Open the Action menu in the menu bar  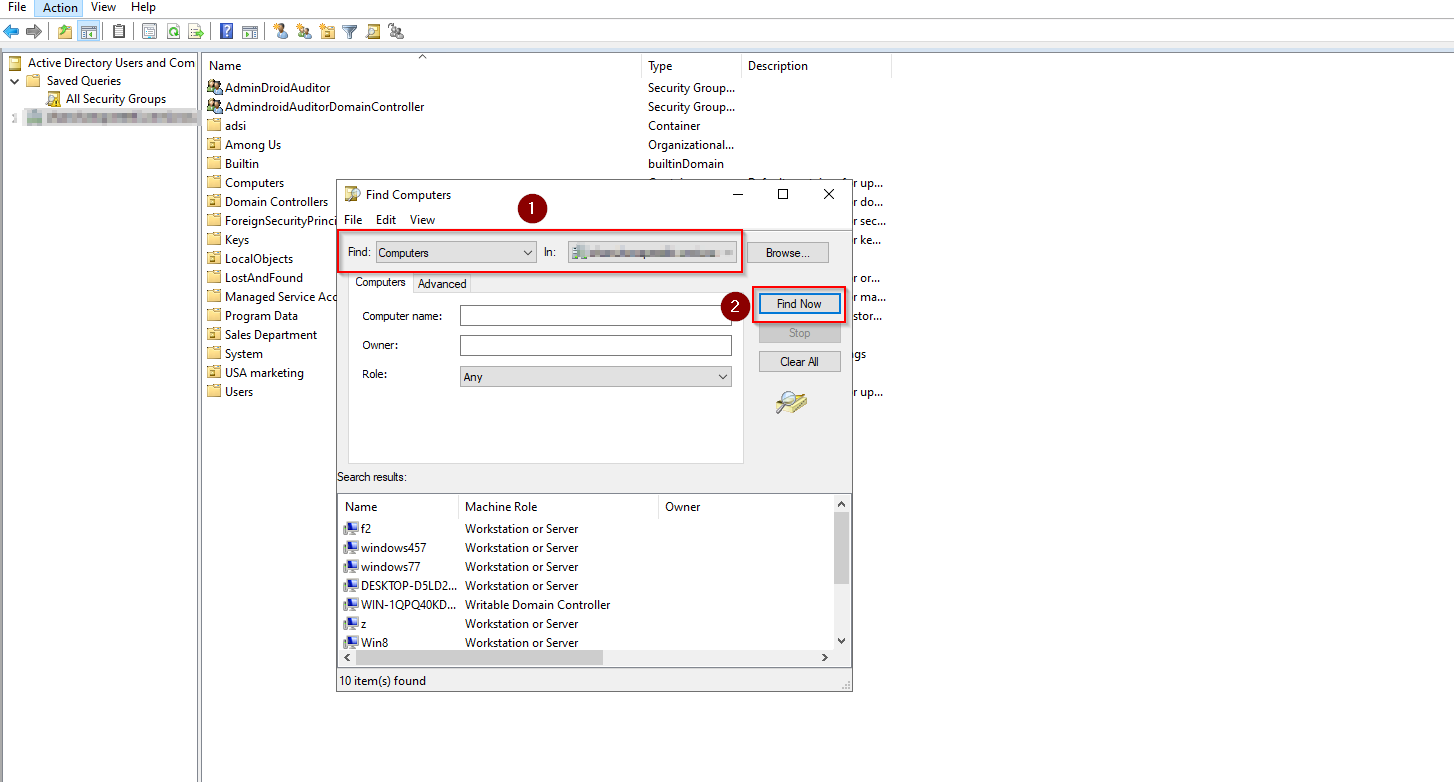tap(60, 7)
